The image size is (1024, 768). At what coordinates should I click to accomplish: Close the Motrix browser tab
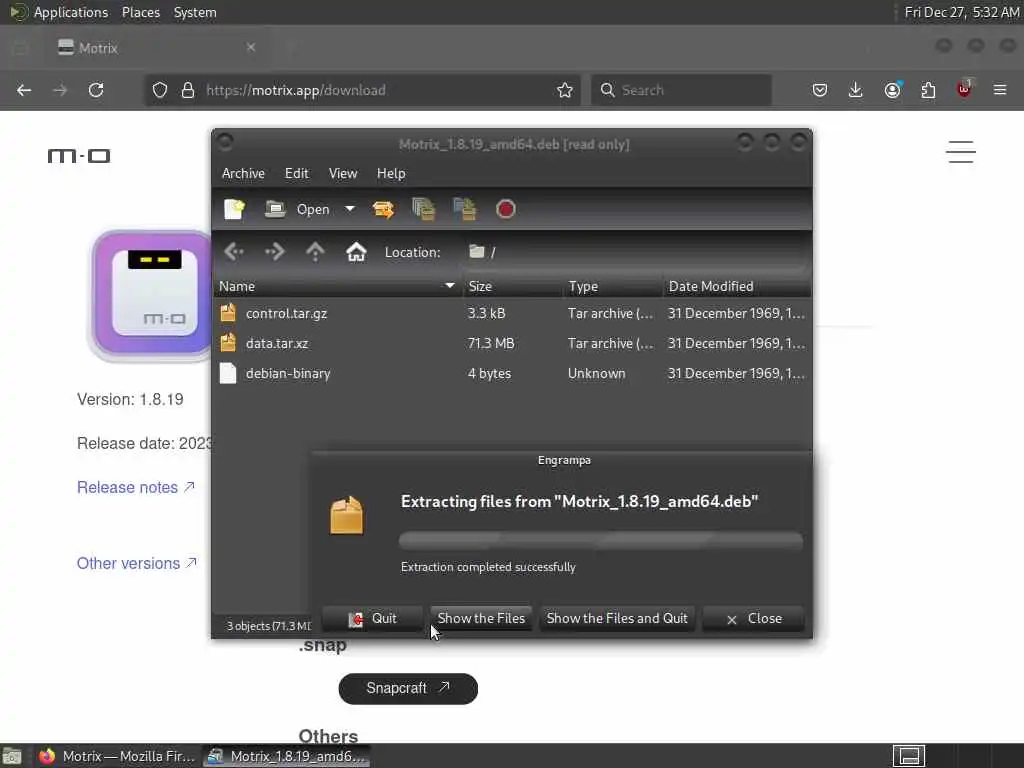pyautogui.click(x=251, y=47)
